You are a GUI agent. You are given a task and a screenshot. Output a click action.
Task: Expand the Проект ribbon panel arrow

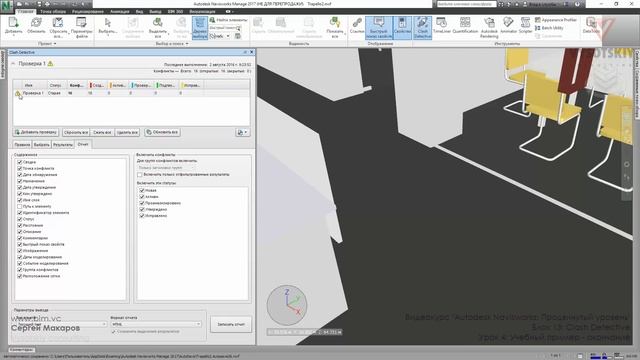point(55,43)
